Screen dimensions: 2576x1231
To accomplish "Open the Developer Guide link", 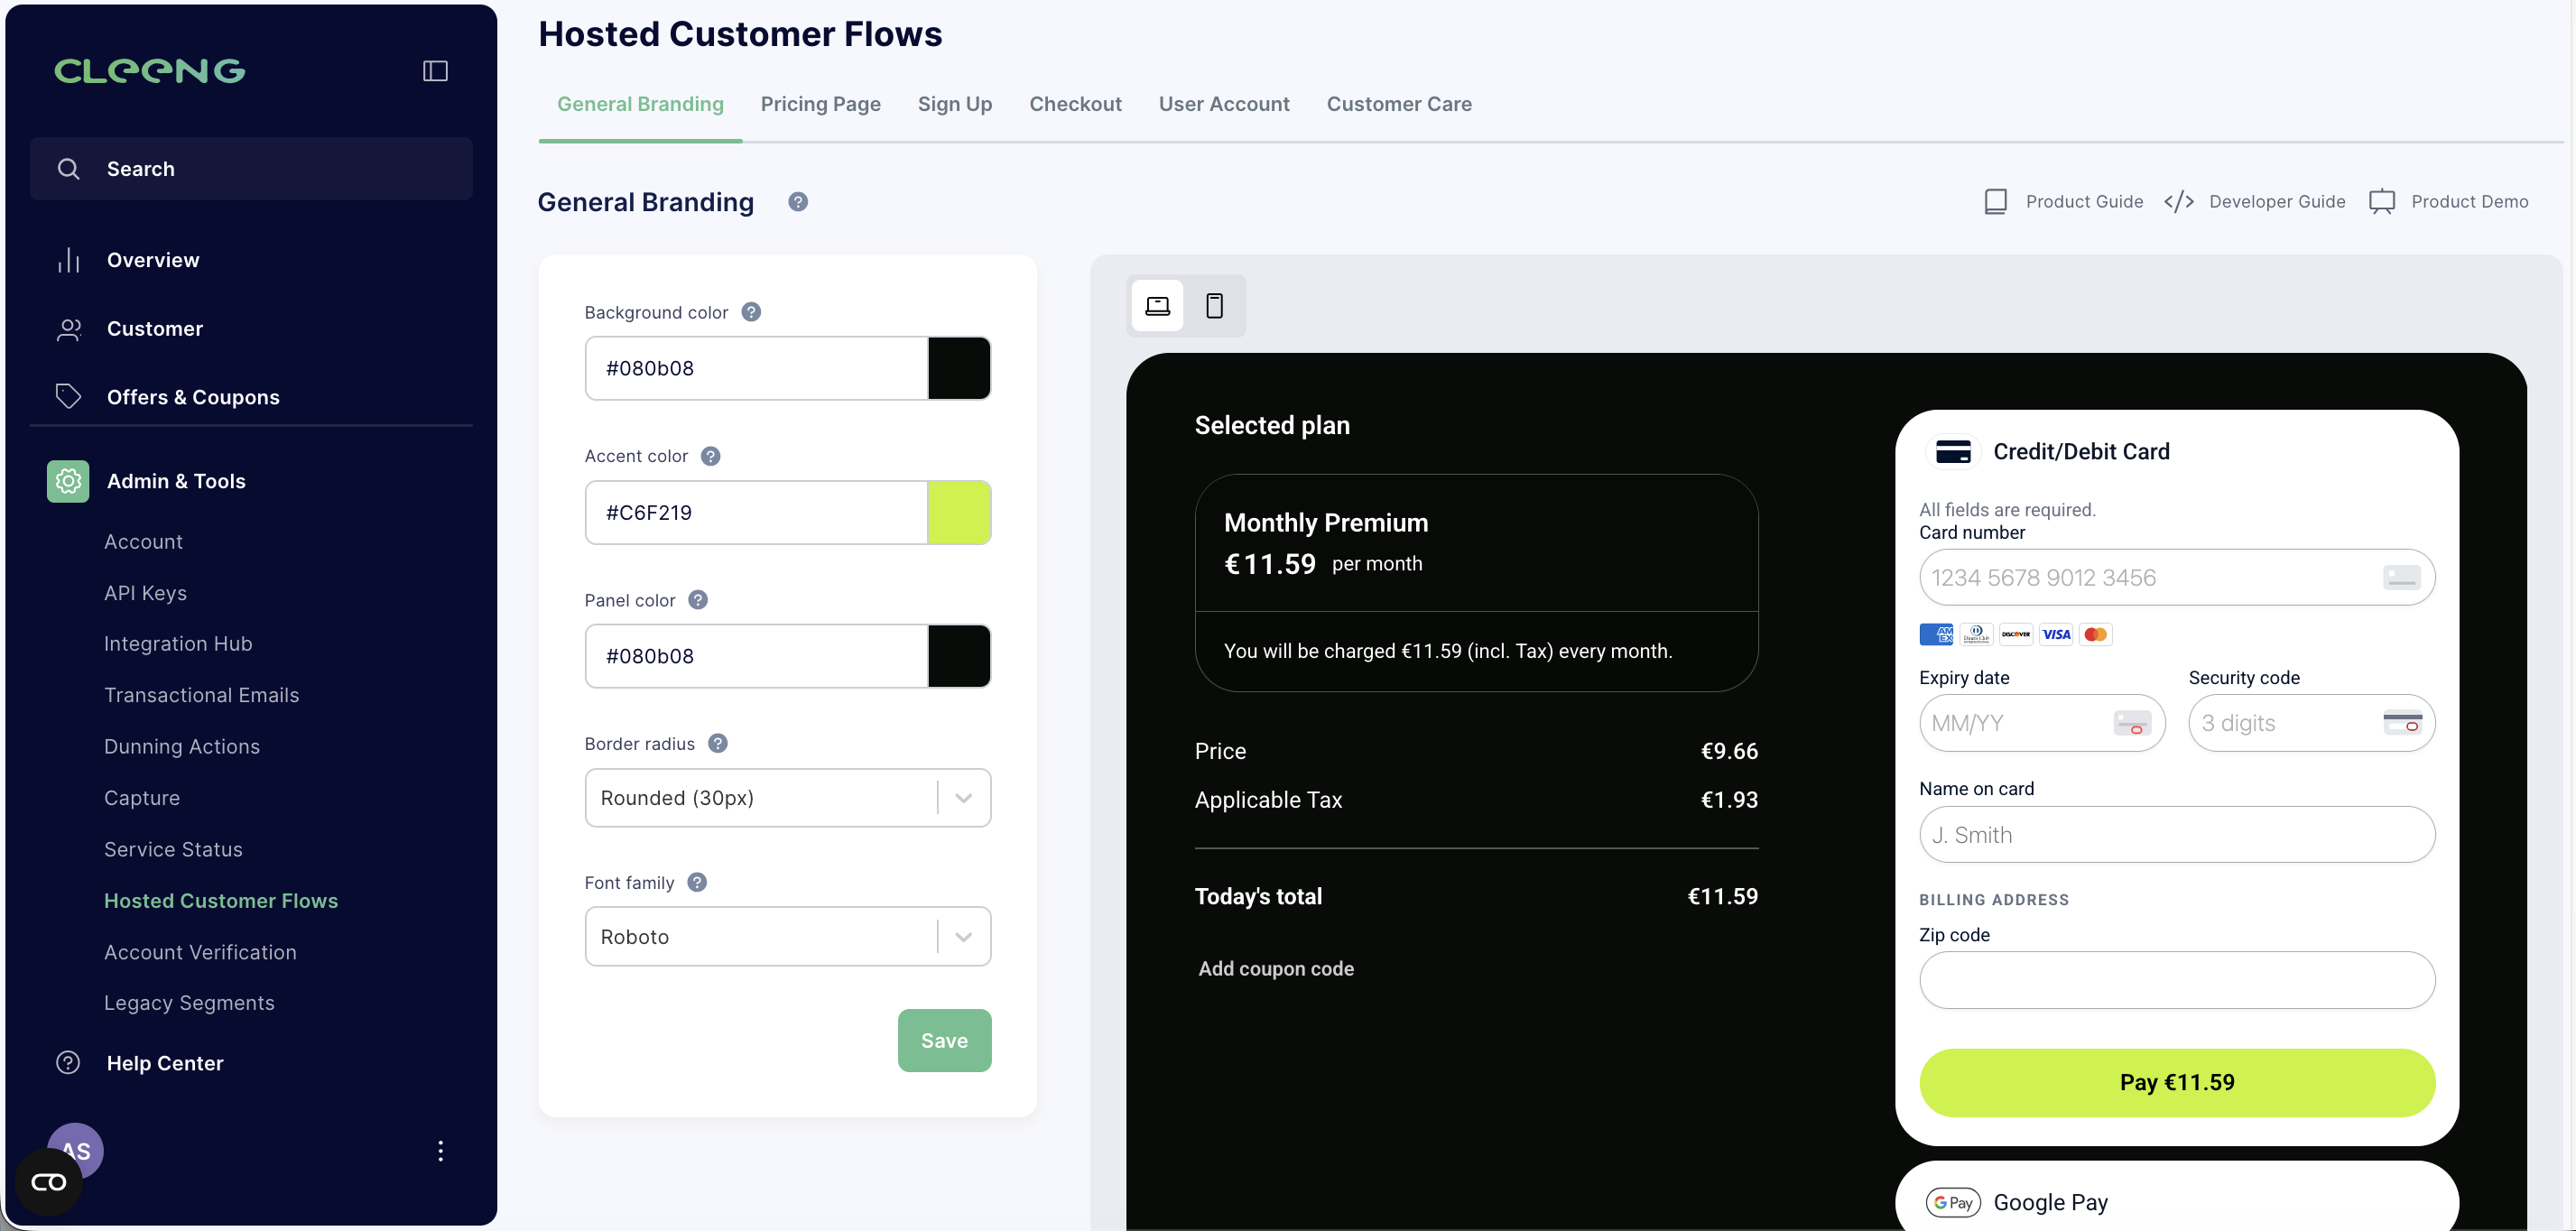I will pos(2276,202).
